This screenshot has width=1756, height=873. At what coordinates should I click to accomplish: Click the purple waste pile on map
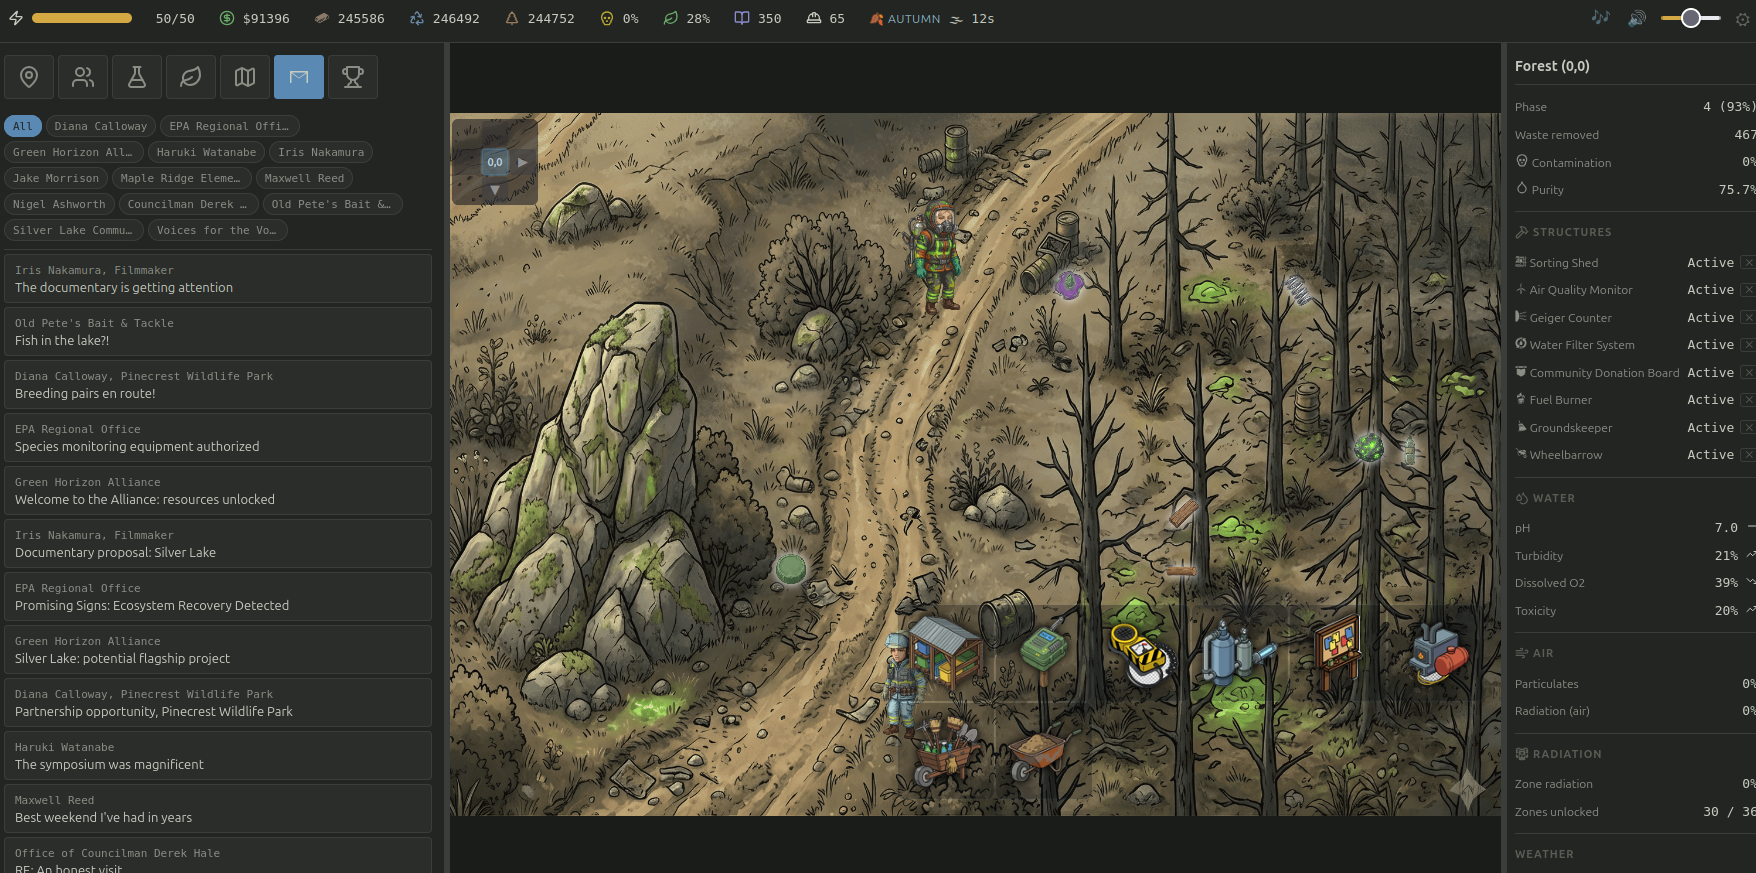point(1069,286)
